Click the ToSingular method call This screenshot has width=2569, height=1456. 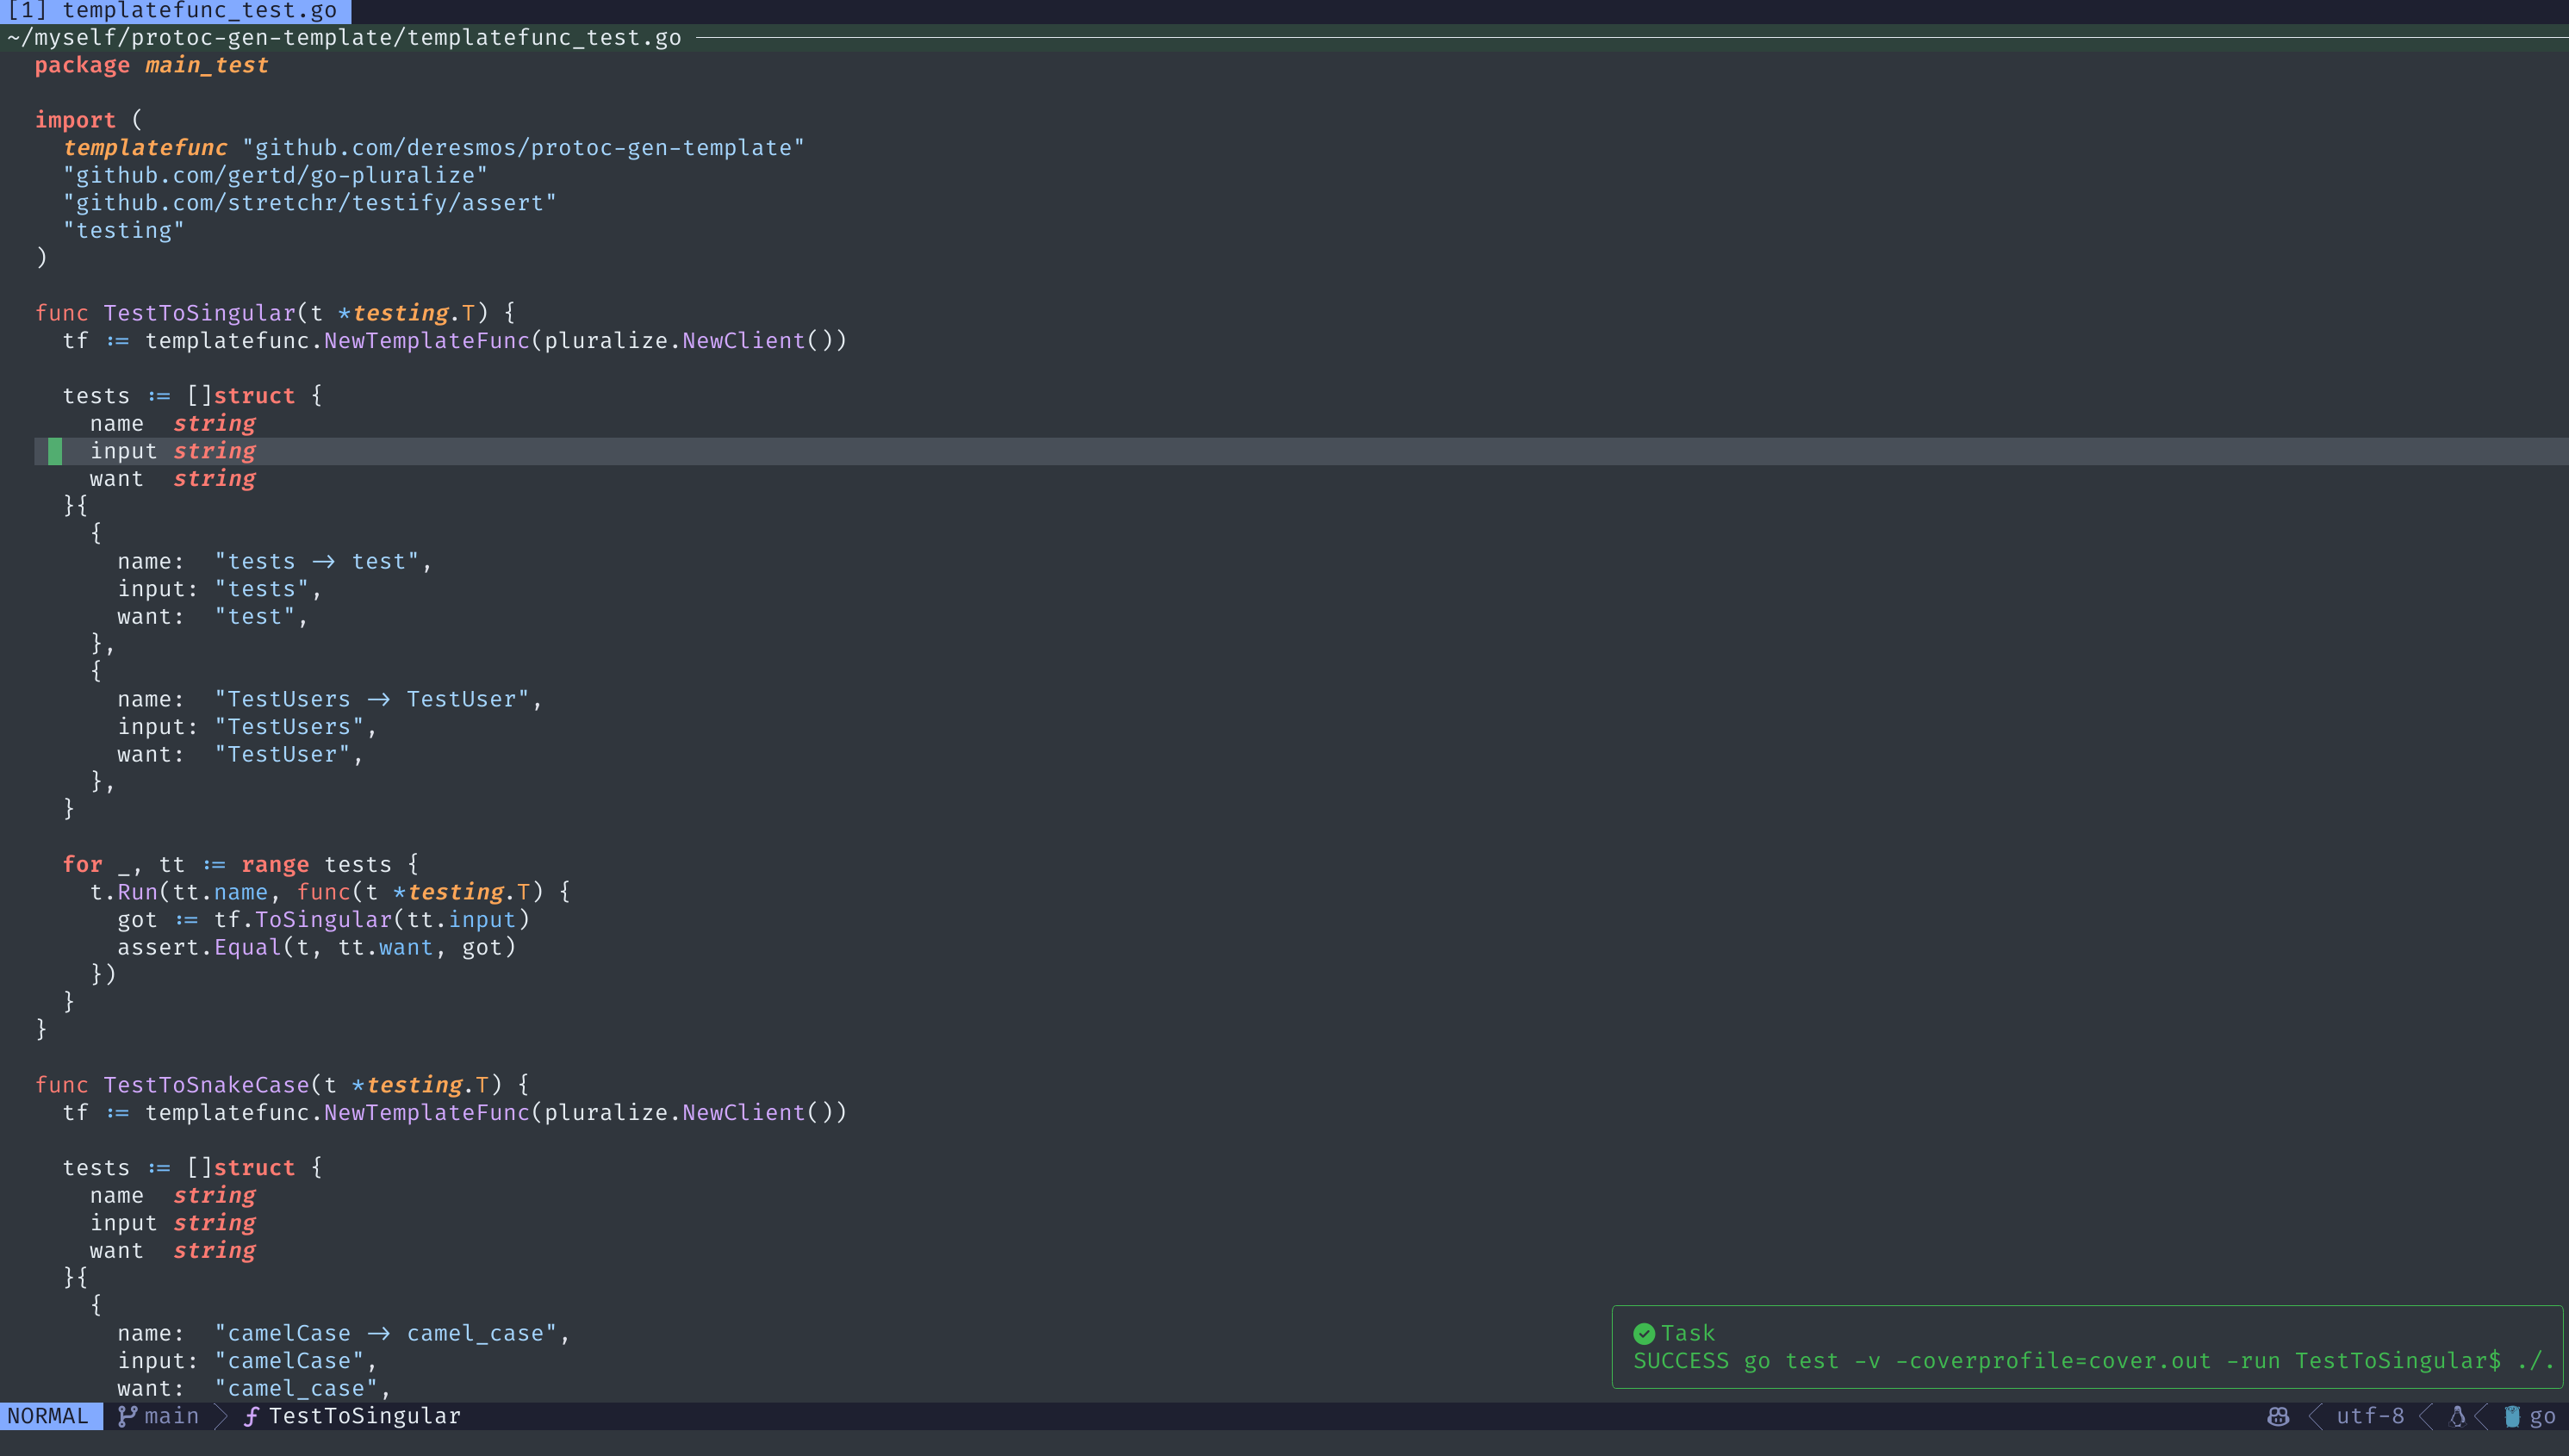point(323,920)
